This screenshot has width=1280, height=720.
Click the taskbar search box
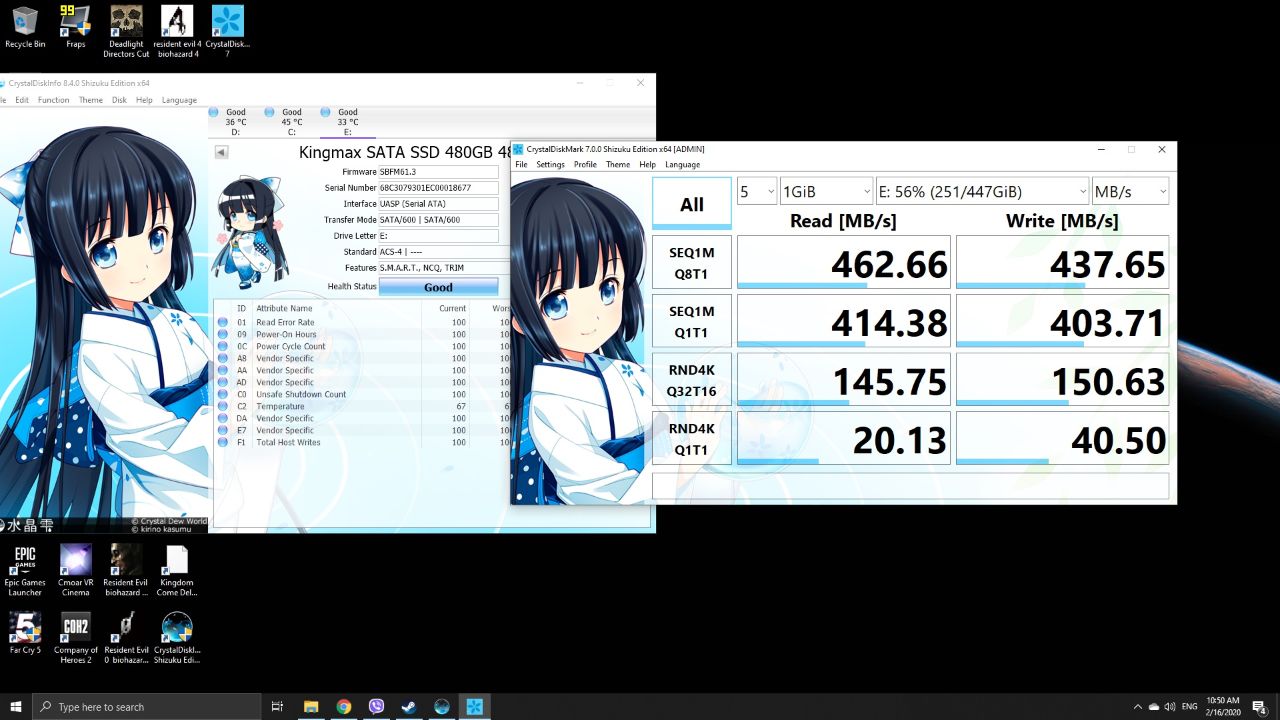coord(148,706)
